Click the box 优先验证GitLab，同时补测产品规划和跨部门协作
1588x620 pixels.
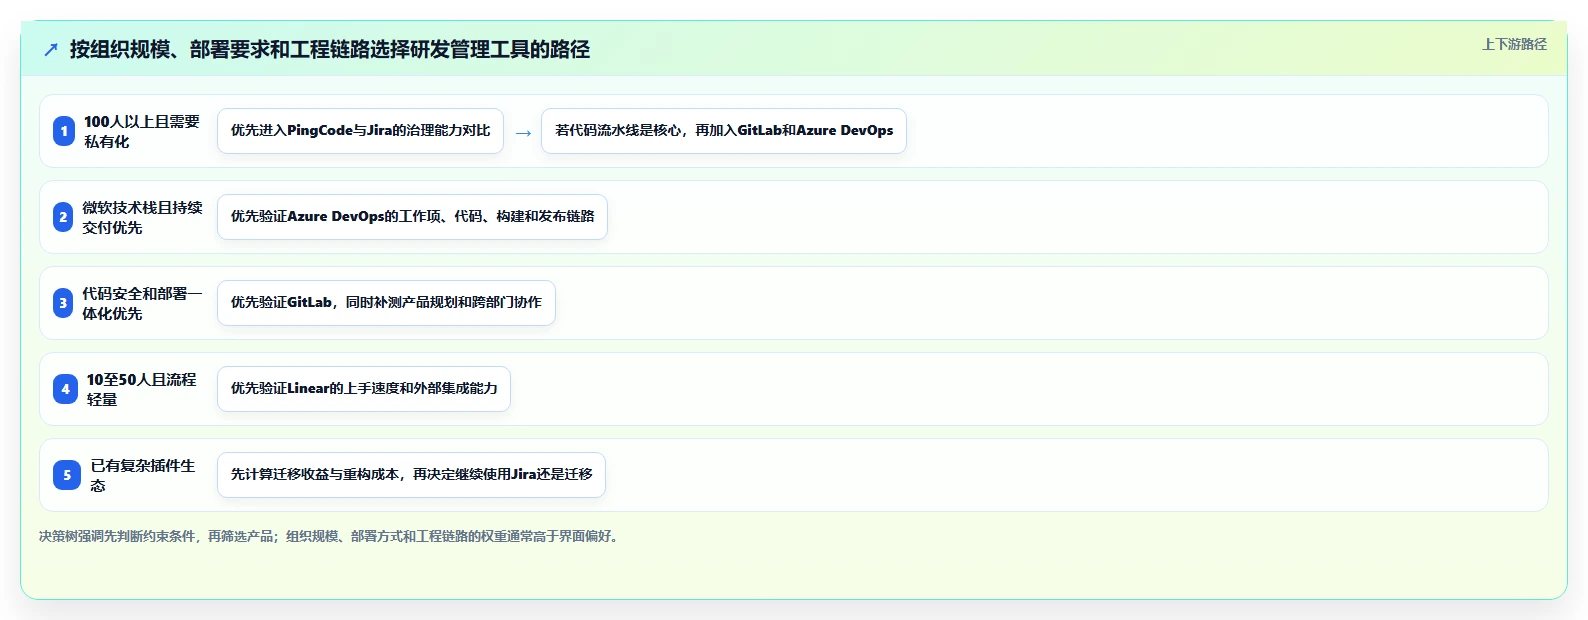click(x=386, y=303)
